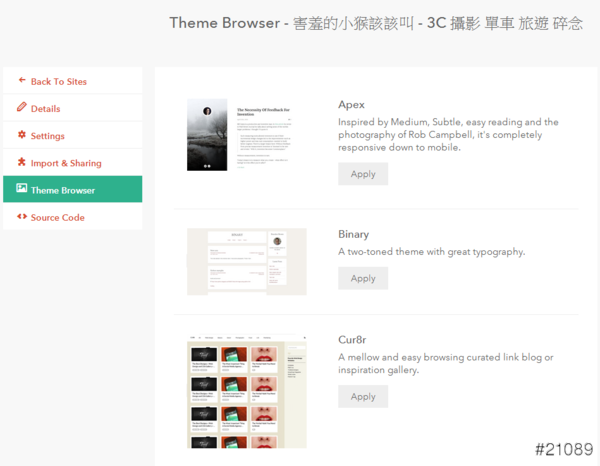
Task: Click the Cur8r theme title
Action: [354, 339]
